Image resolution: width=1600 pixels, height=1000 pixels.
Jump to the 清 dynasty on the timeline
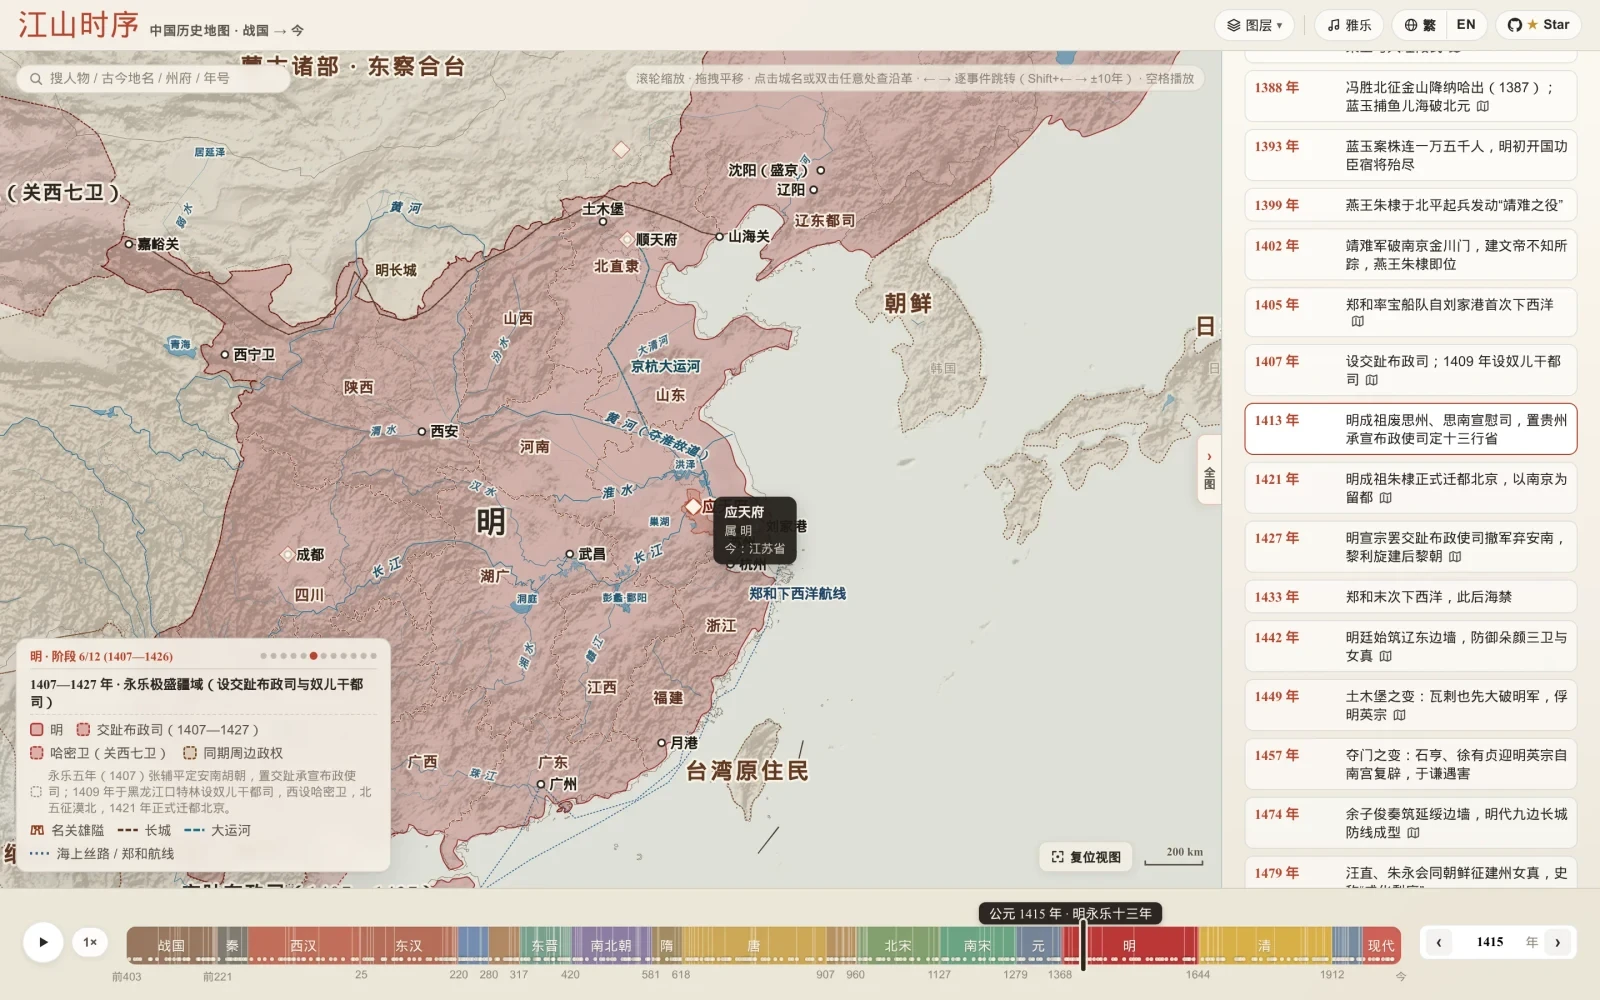pos(1264,945)
